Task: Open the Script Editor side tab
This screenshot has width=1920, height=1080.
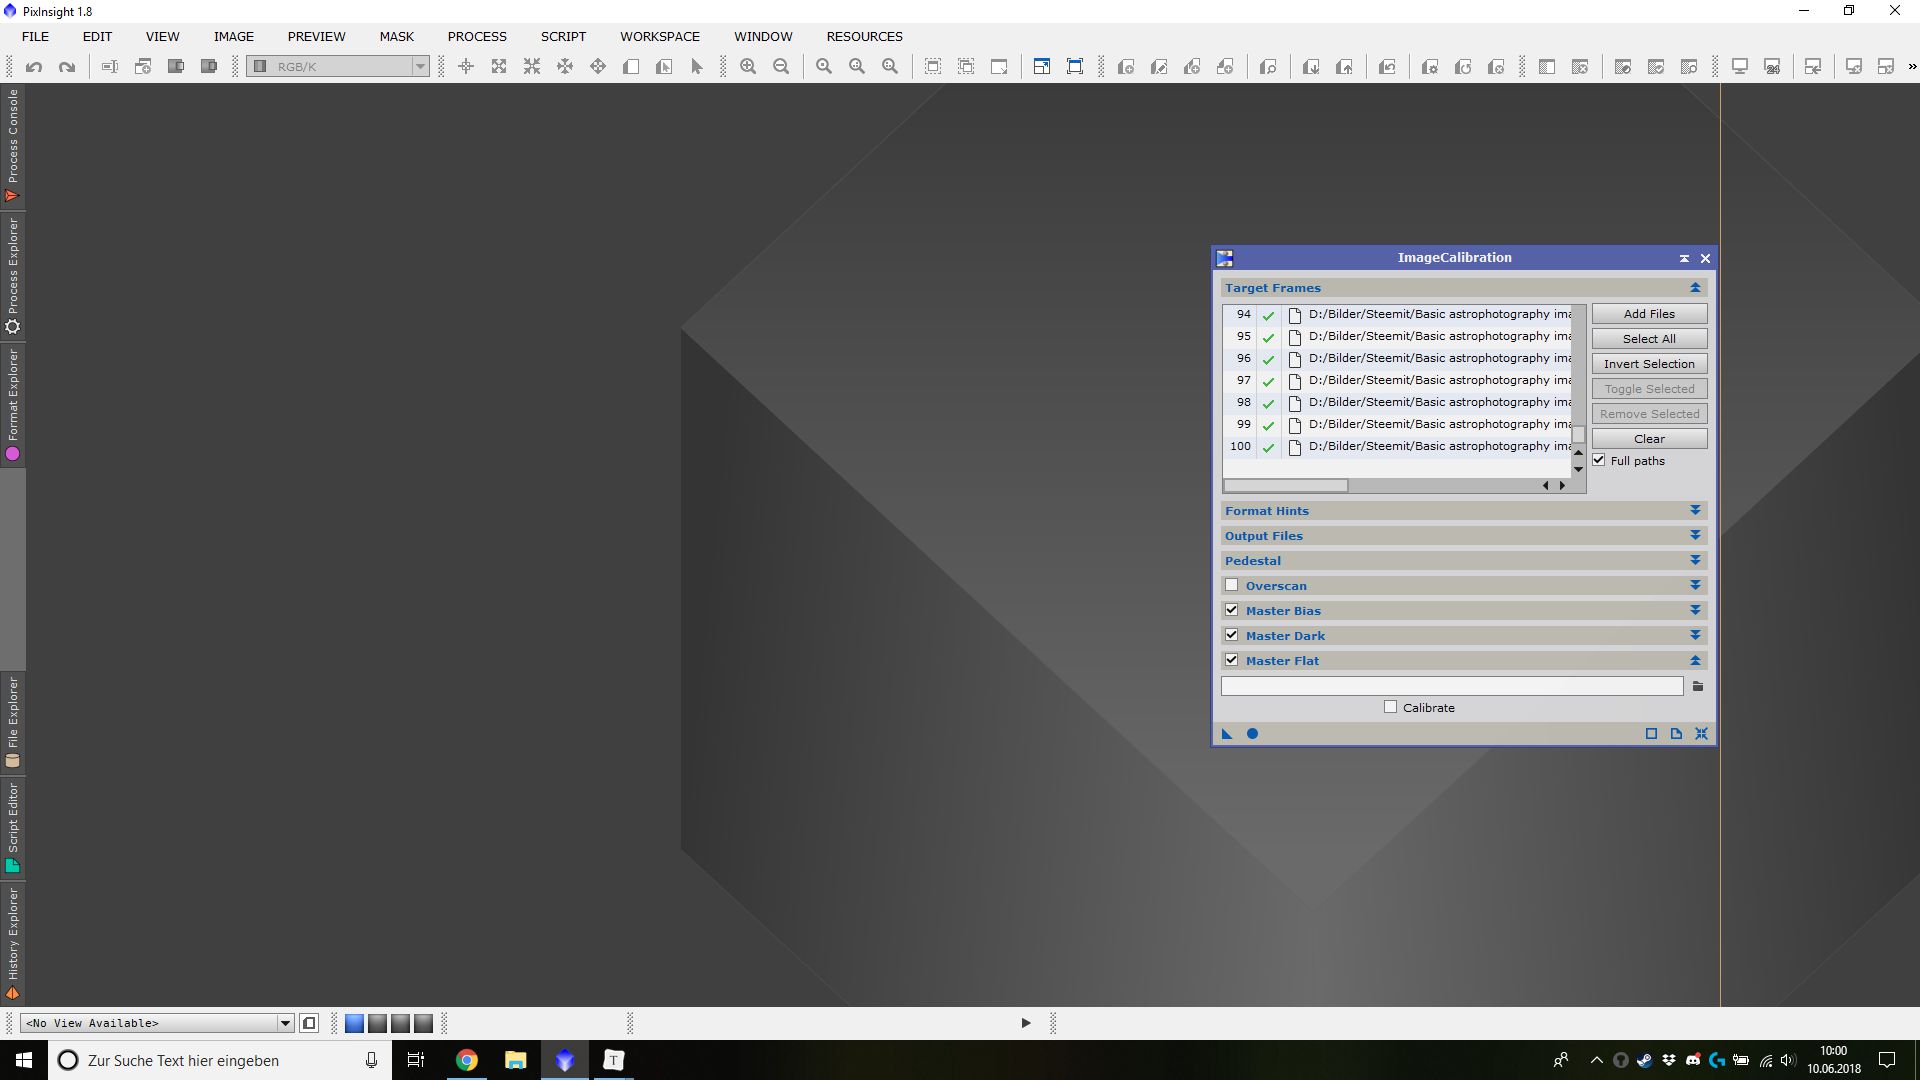Action: click(x=12, y=828)
